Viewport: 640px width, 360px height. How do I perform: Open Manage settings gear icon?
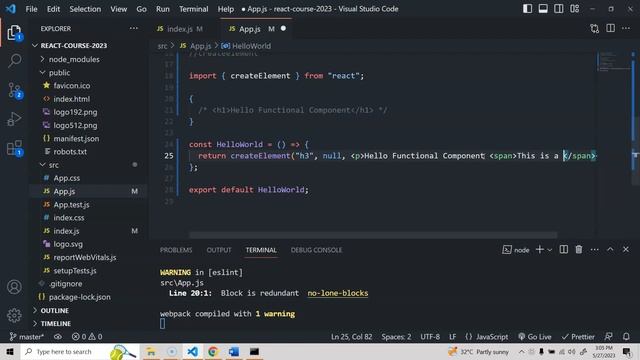[x=14, y=315]
